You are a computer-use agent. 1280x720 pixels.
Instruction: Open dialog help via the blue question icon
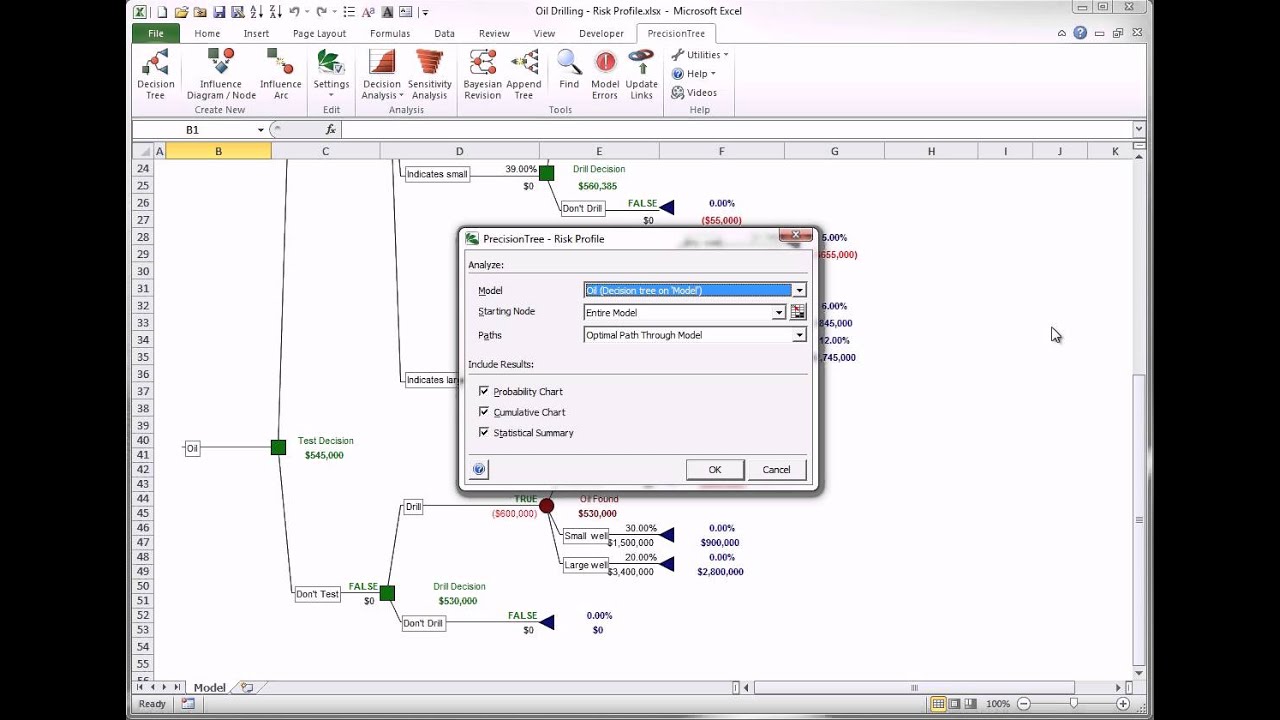tap(479, 469)
